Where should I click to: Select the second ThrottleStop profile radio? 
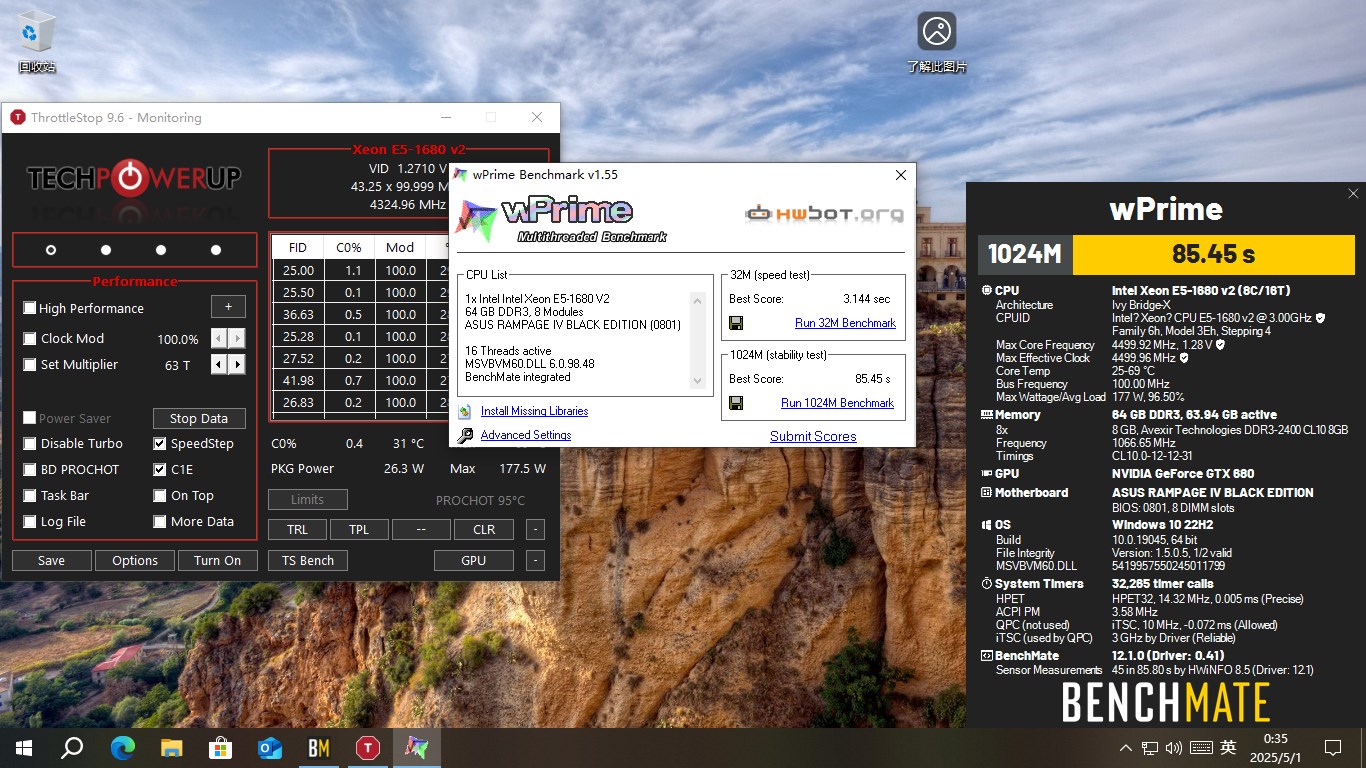(106, 250)
